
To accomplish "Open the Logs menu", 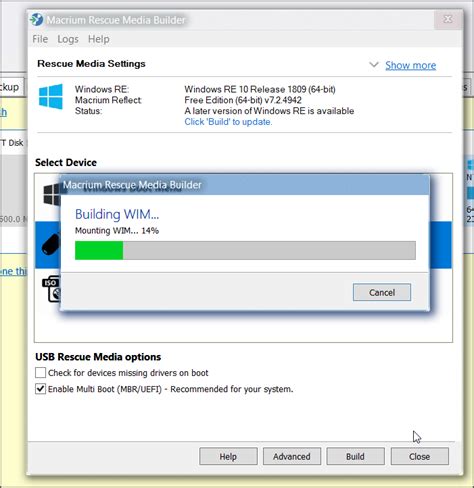I will click(x=68, y=39).
